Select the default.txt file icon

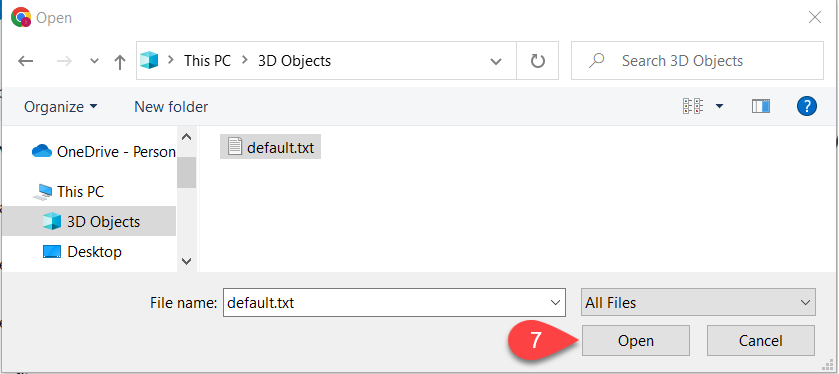pyautogui.click(x=235, y=146)
